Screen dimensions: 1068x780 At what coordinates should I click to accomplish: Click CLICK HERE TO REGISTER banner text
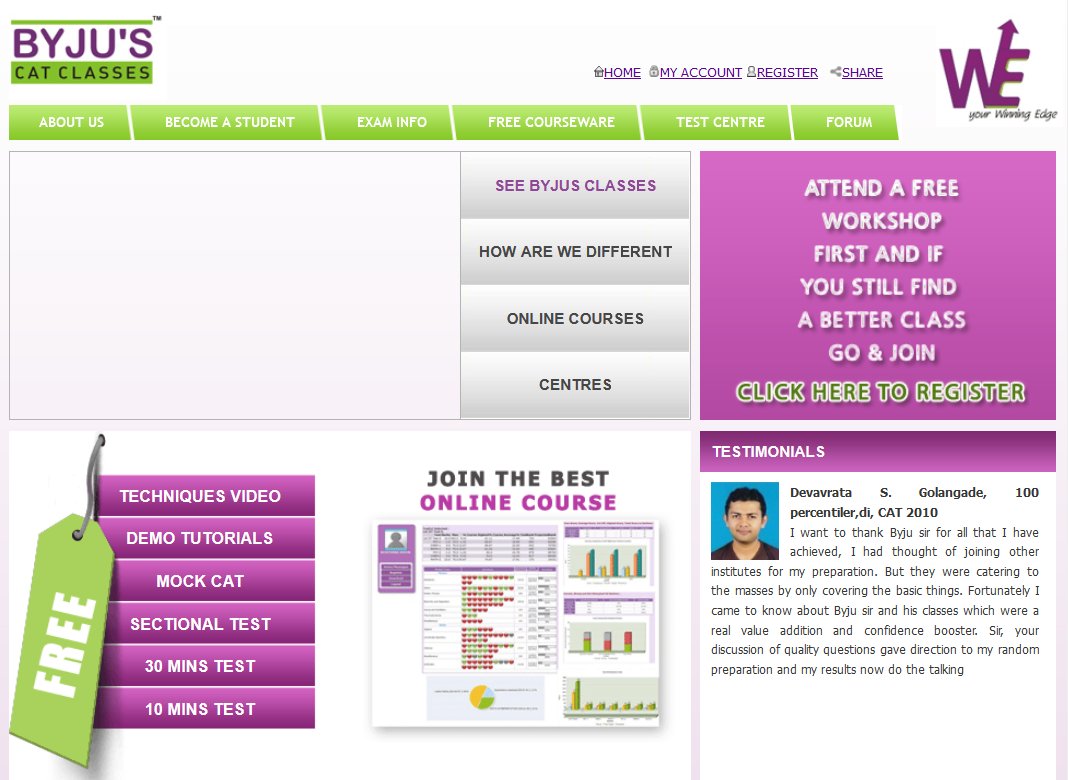pyautogui.click(x=880, y=392)
